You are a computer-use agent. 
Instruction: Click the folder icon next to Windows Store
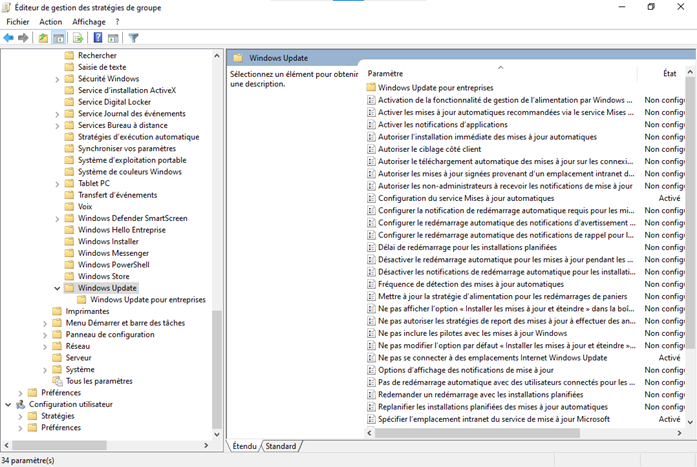pyautogui.click(x=69, y=276)
